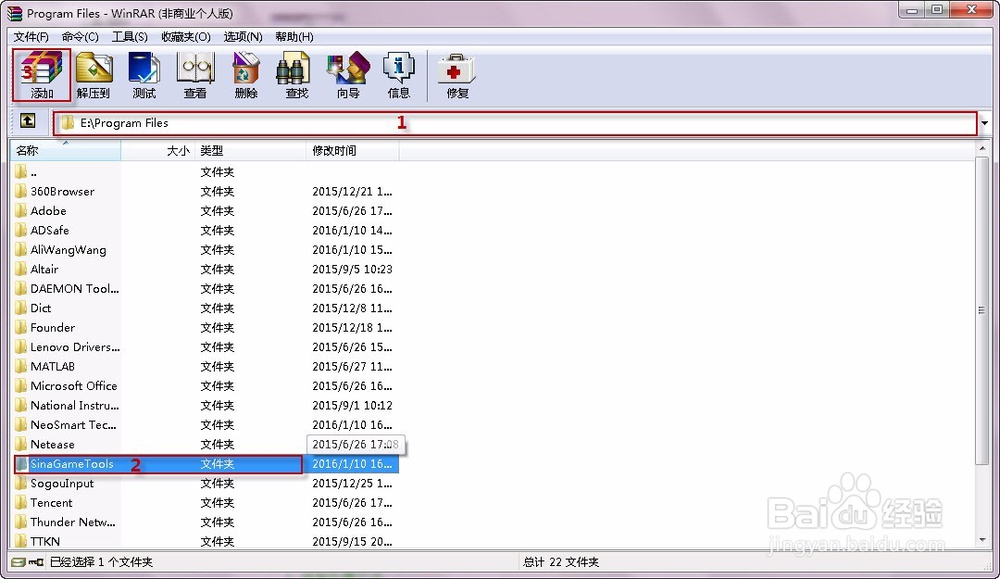Viewport: 1000px width, 579px height.
Task: Click the Test (测试) toolbar icon
Action: click(144, 75)
